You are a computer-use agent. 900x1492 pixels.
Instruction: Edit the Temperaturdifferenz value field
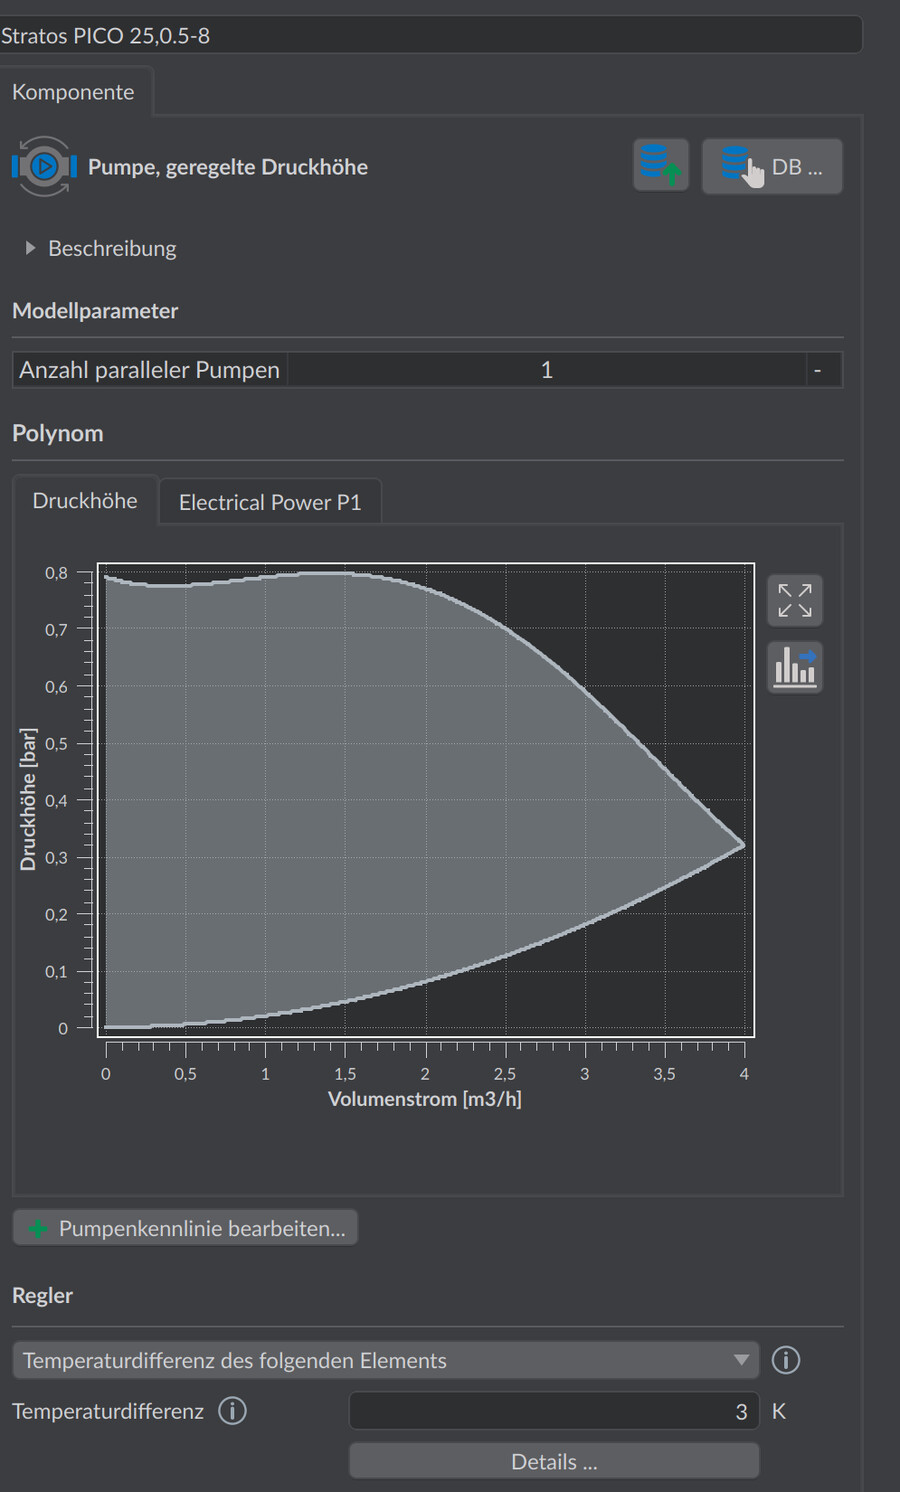(554, 1411)
